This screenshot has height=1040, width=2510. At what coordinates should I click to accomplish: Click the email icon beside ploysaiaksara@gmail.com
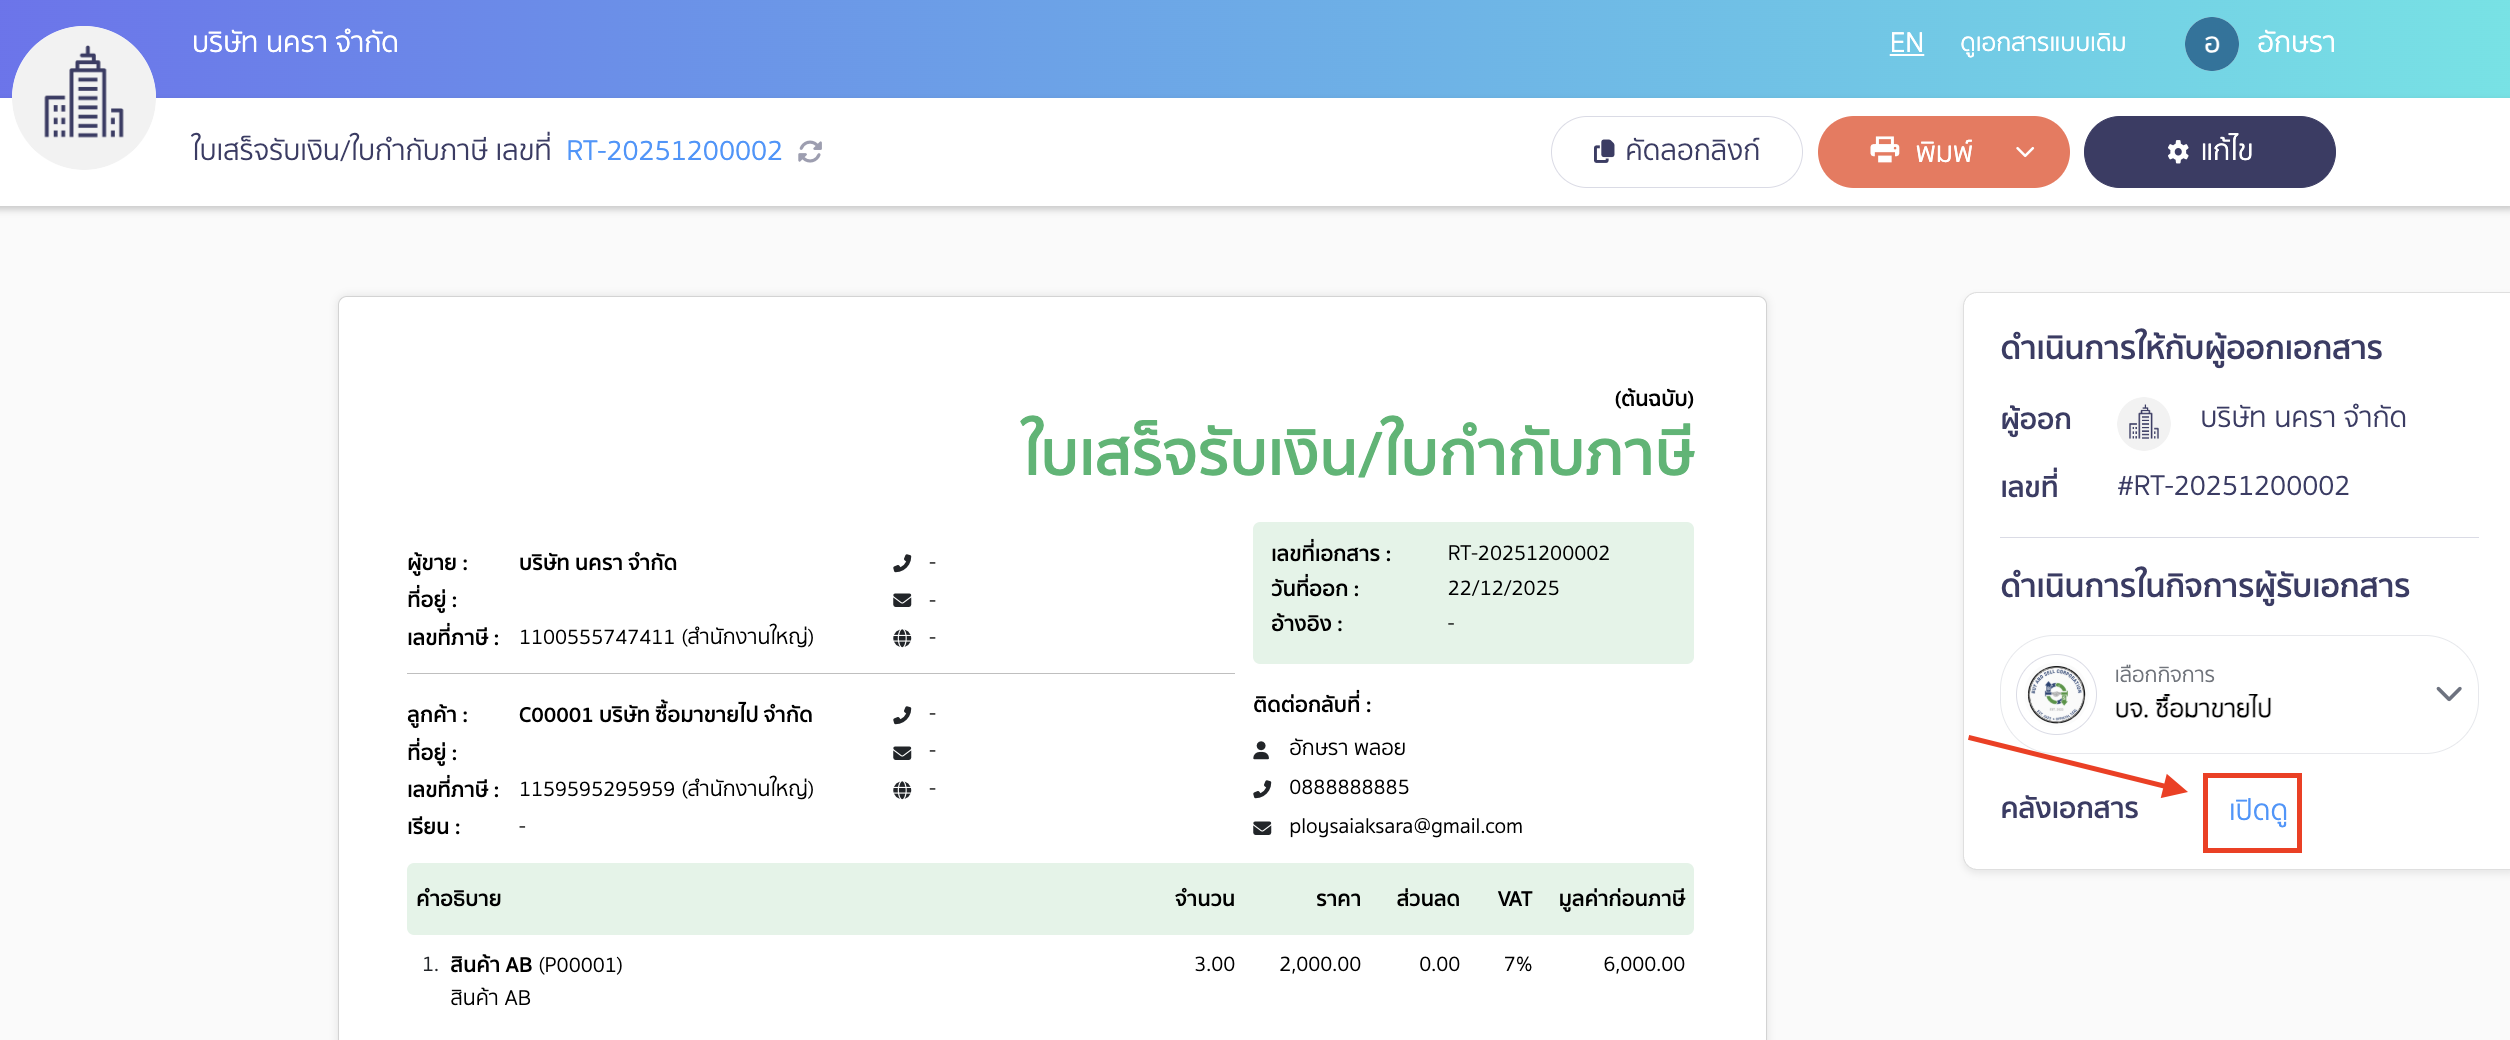pos(1262,826)
